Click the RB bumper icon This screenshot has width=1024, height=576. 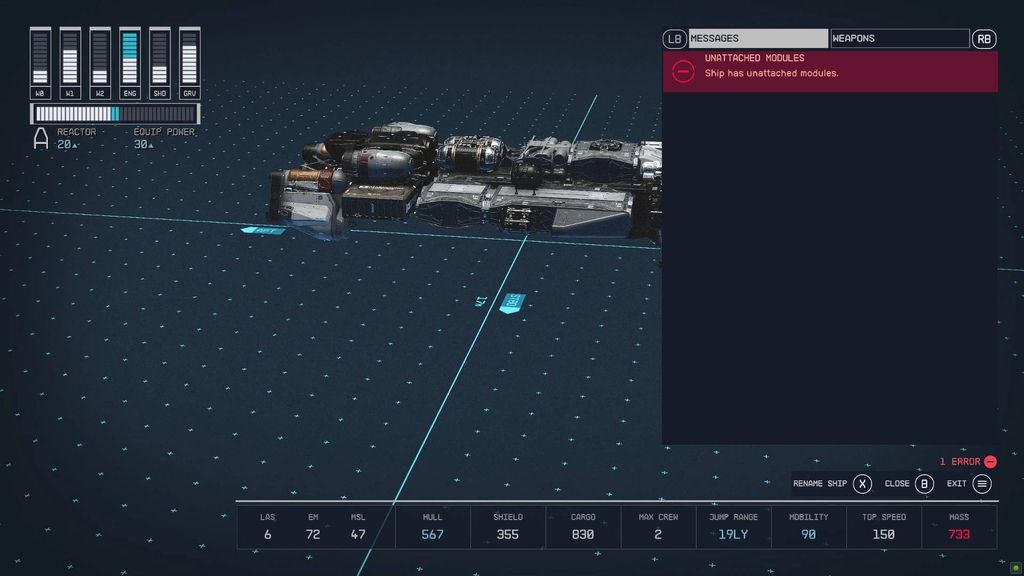coord(986,38)
